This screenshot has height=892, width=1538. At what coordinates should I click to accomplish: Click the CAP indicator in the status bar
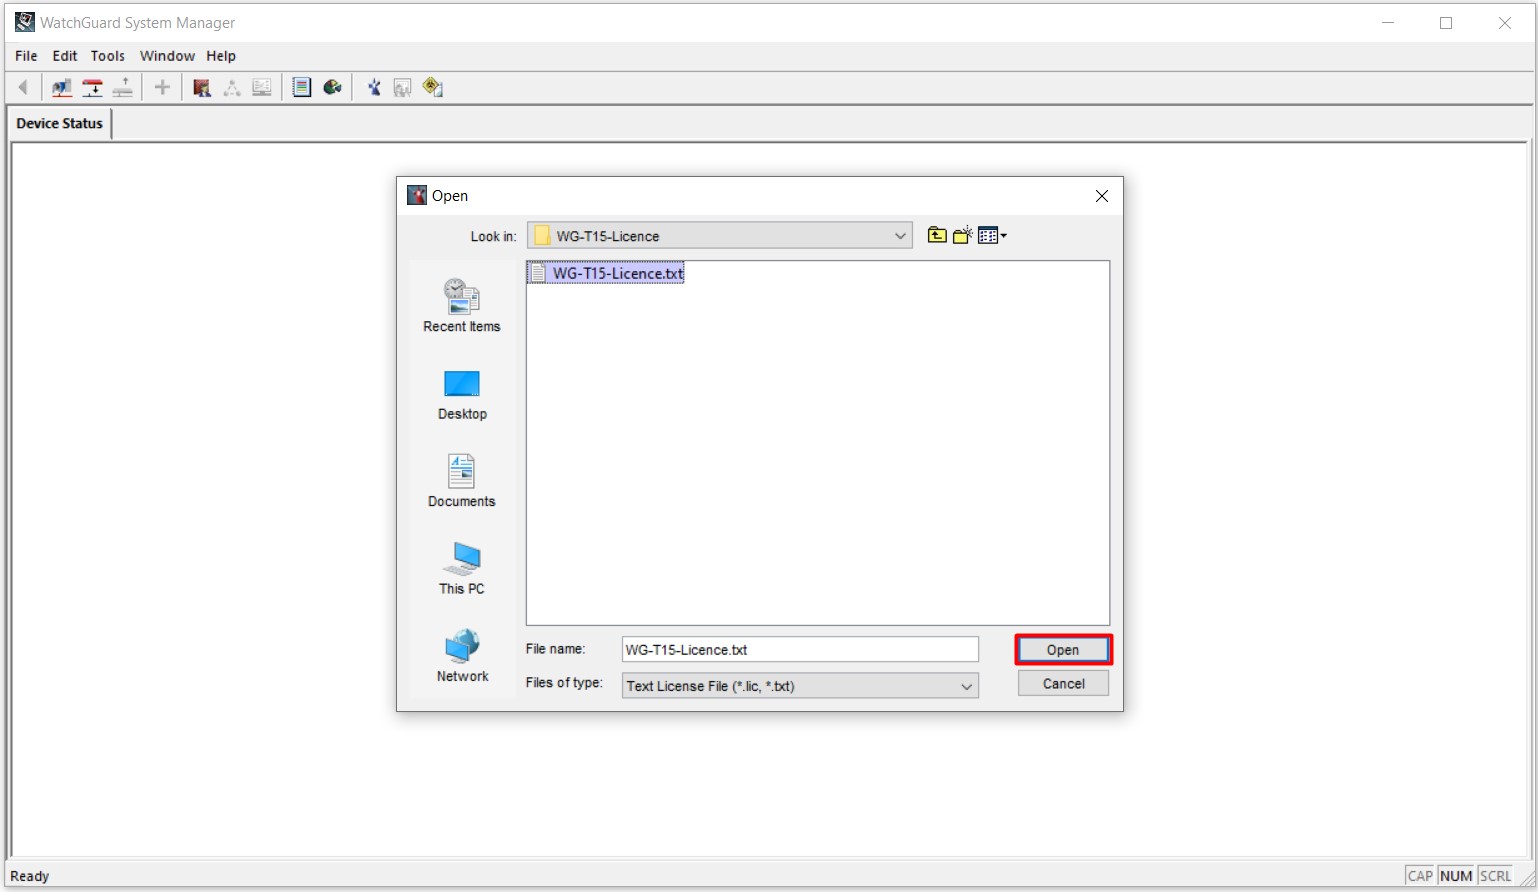click(1420, 876)
